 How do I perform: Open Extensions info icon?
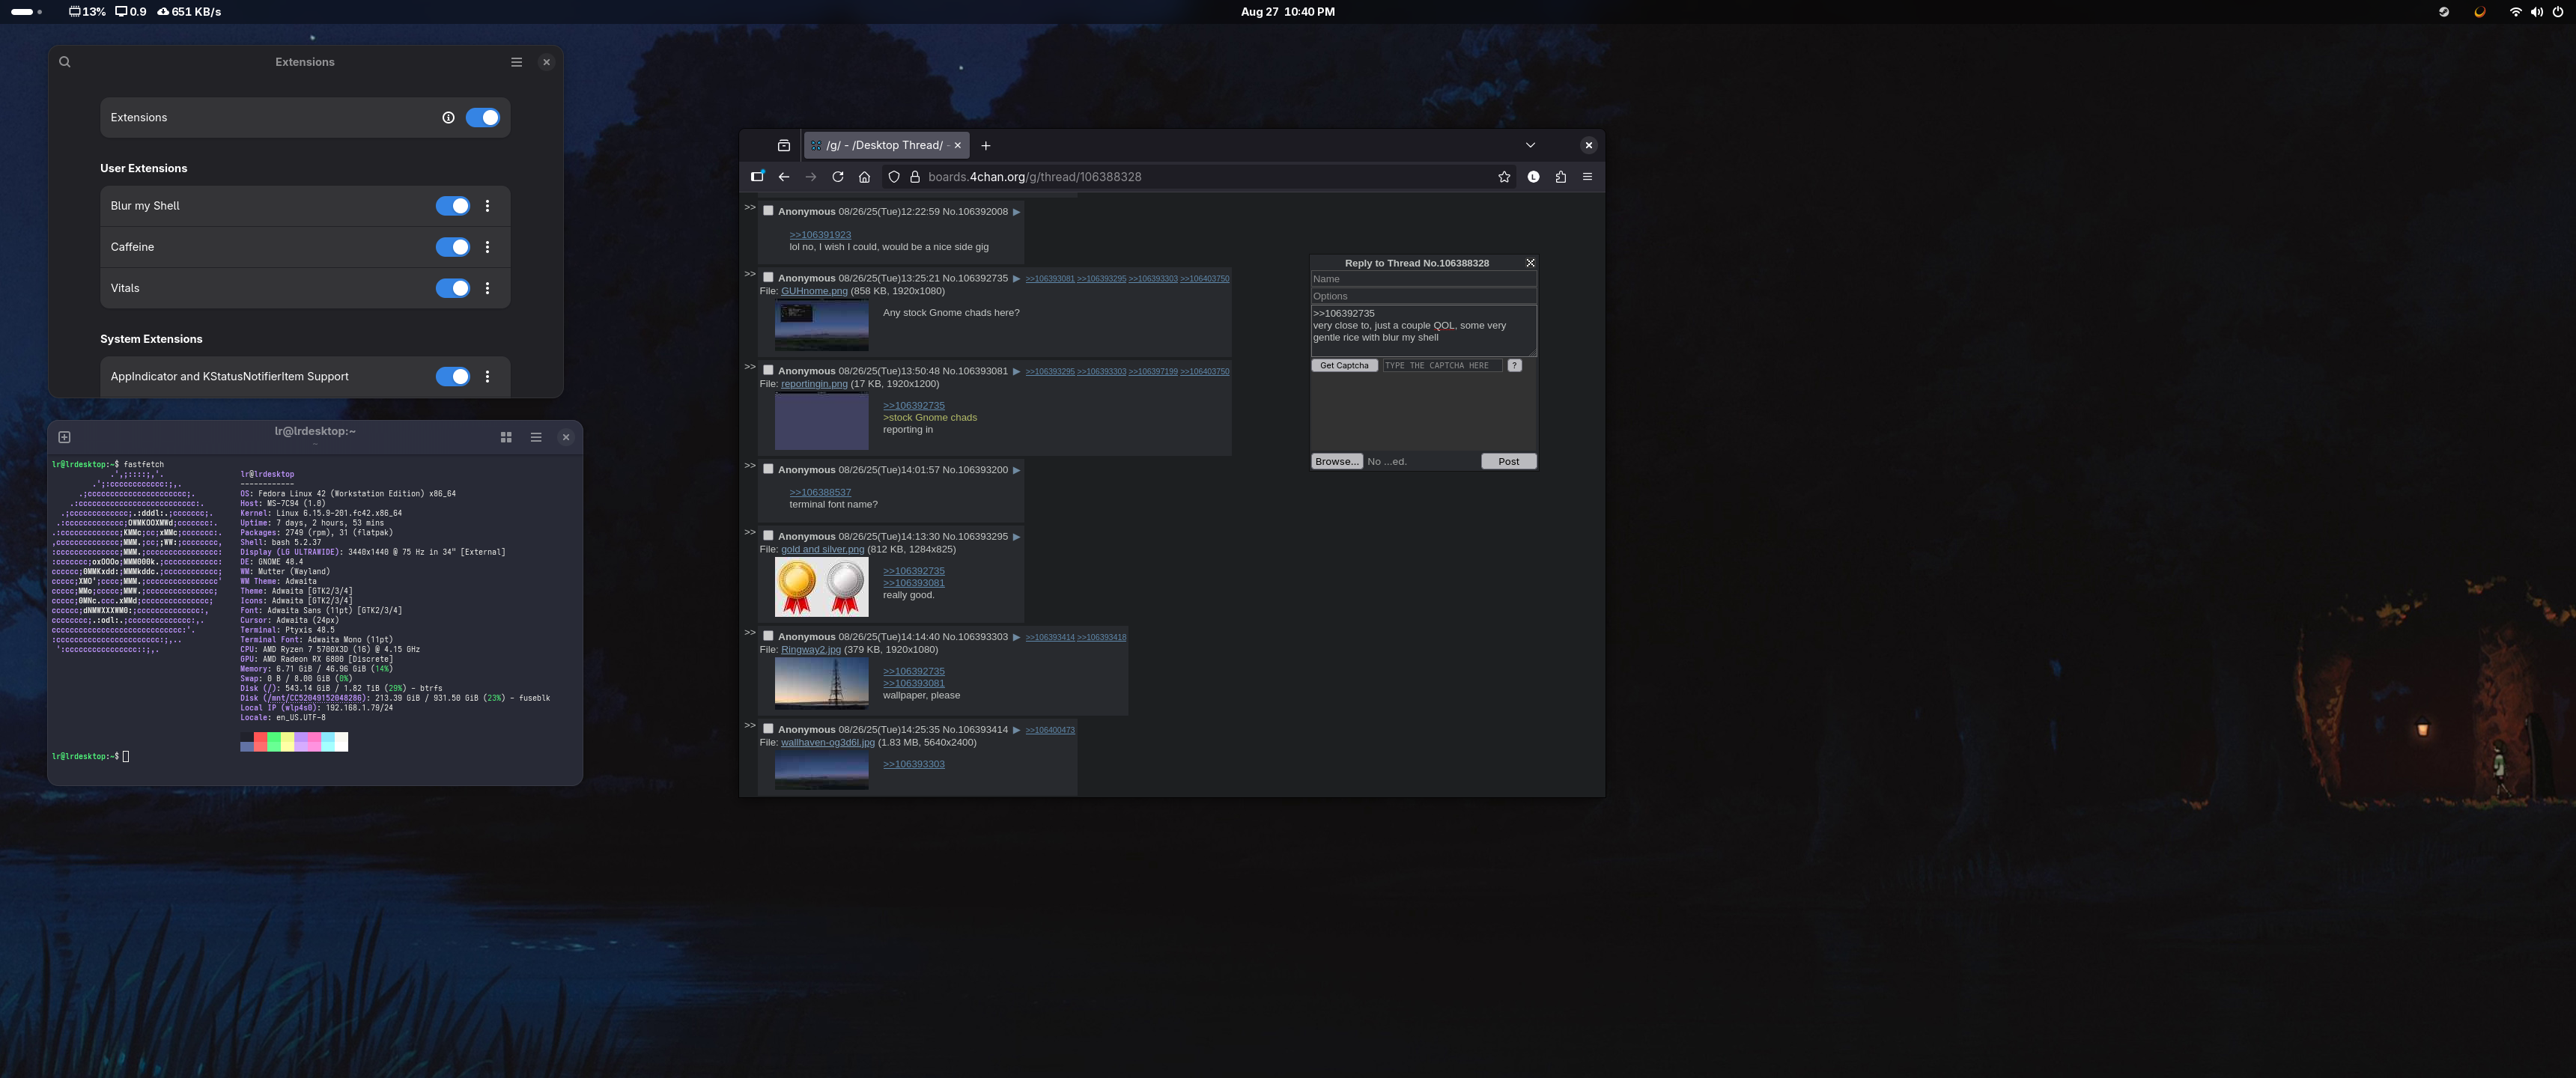(x=448, y=118)
